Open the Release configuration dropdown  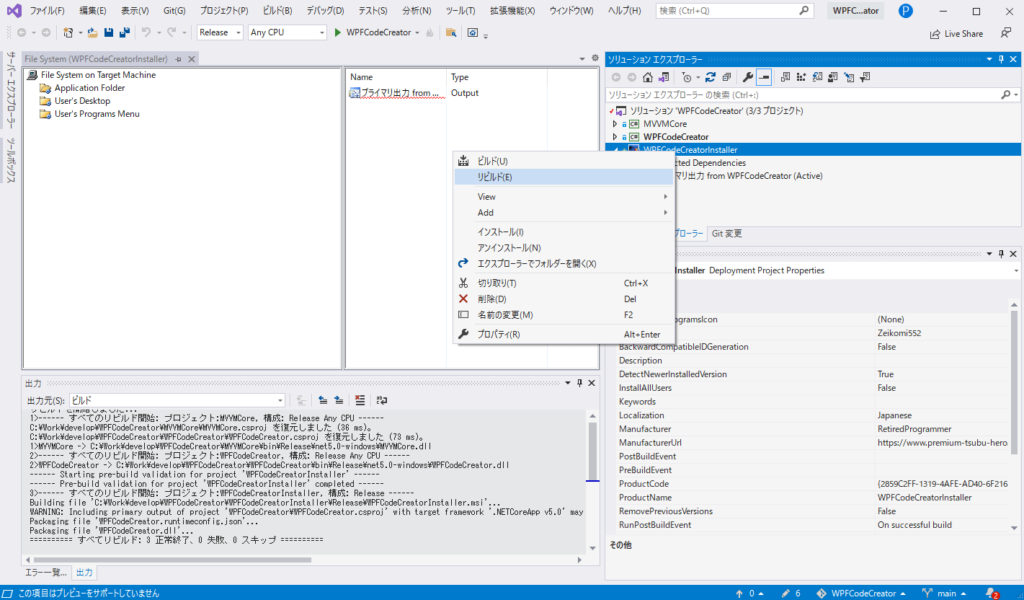[x=220, y=33]
